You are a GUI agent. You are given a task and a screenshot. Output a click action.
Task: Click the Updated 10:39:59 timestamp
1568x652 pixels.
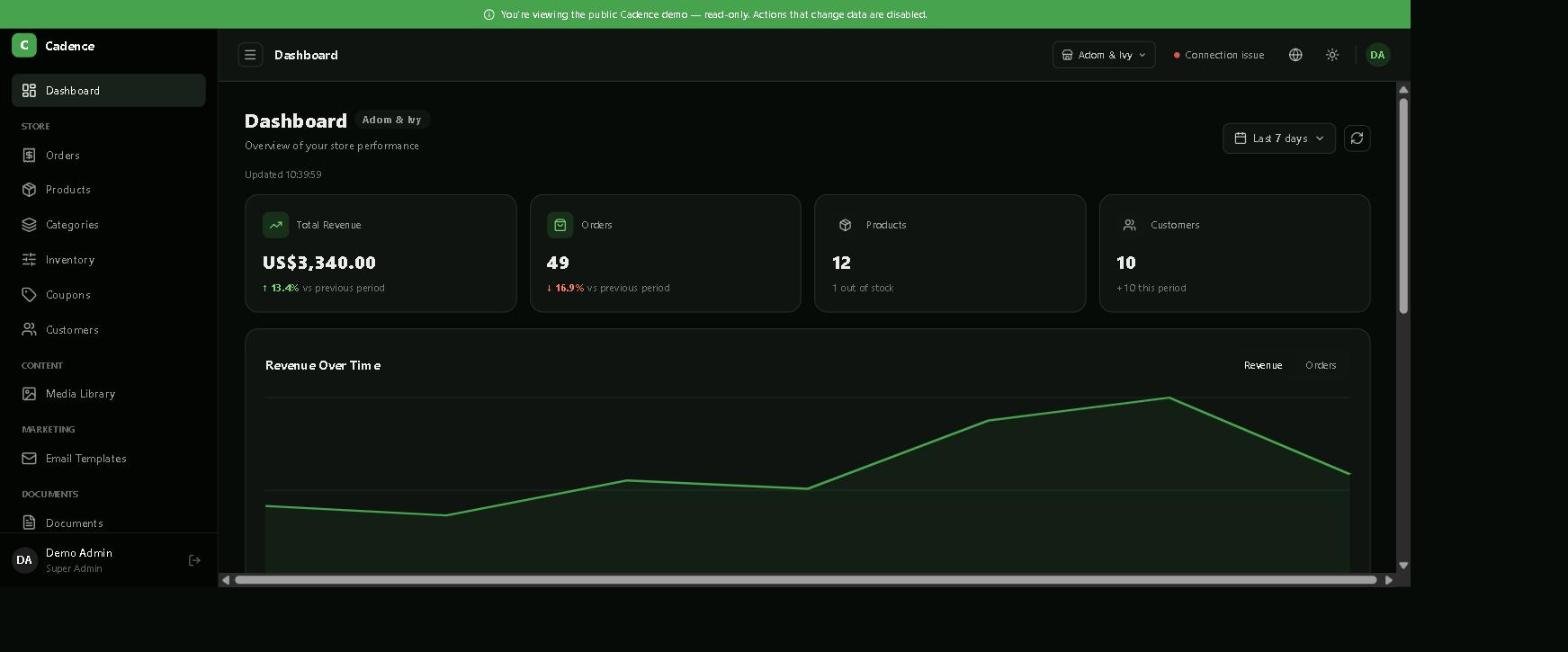click(x=283, y=174)
